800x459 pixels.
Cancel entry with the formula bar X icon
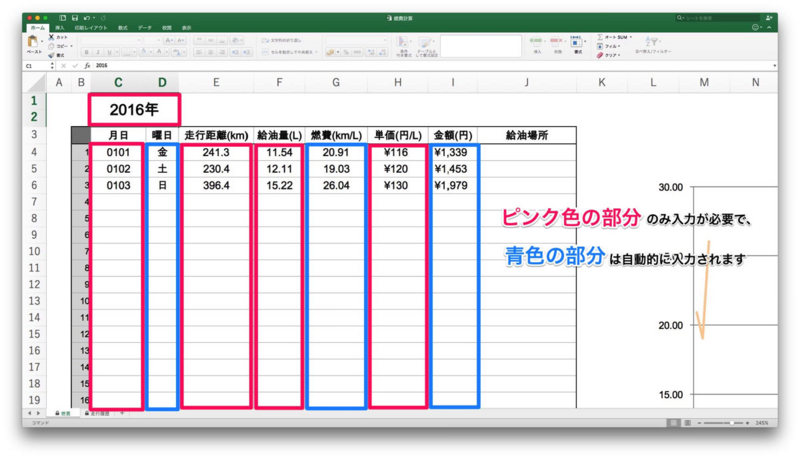[x=64, y=66]
